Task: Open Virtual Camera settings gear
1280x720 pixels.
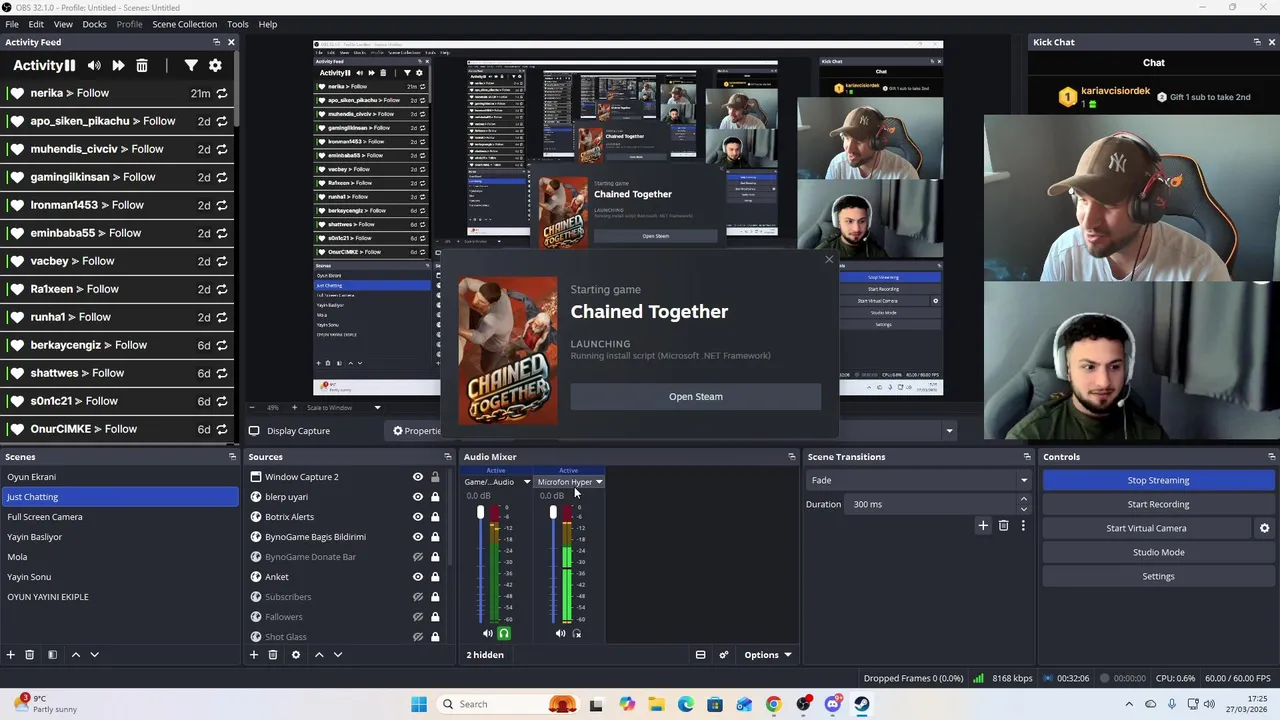Action: coord(1264,528)
